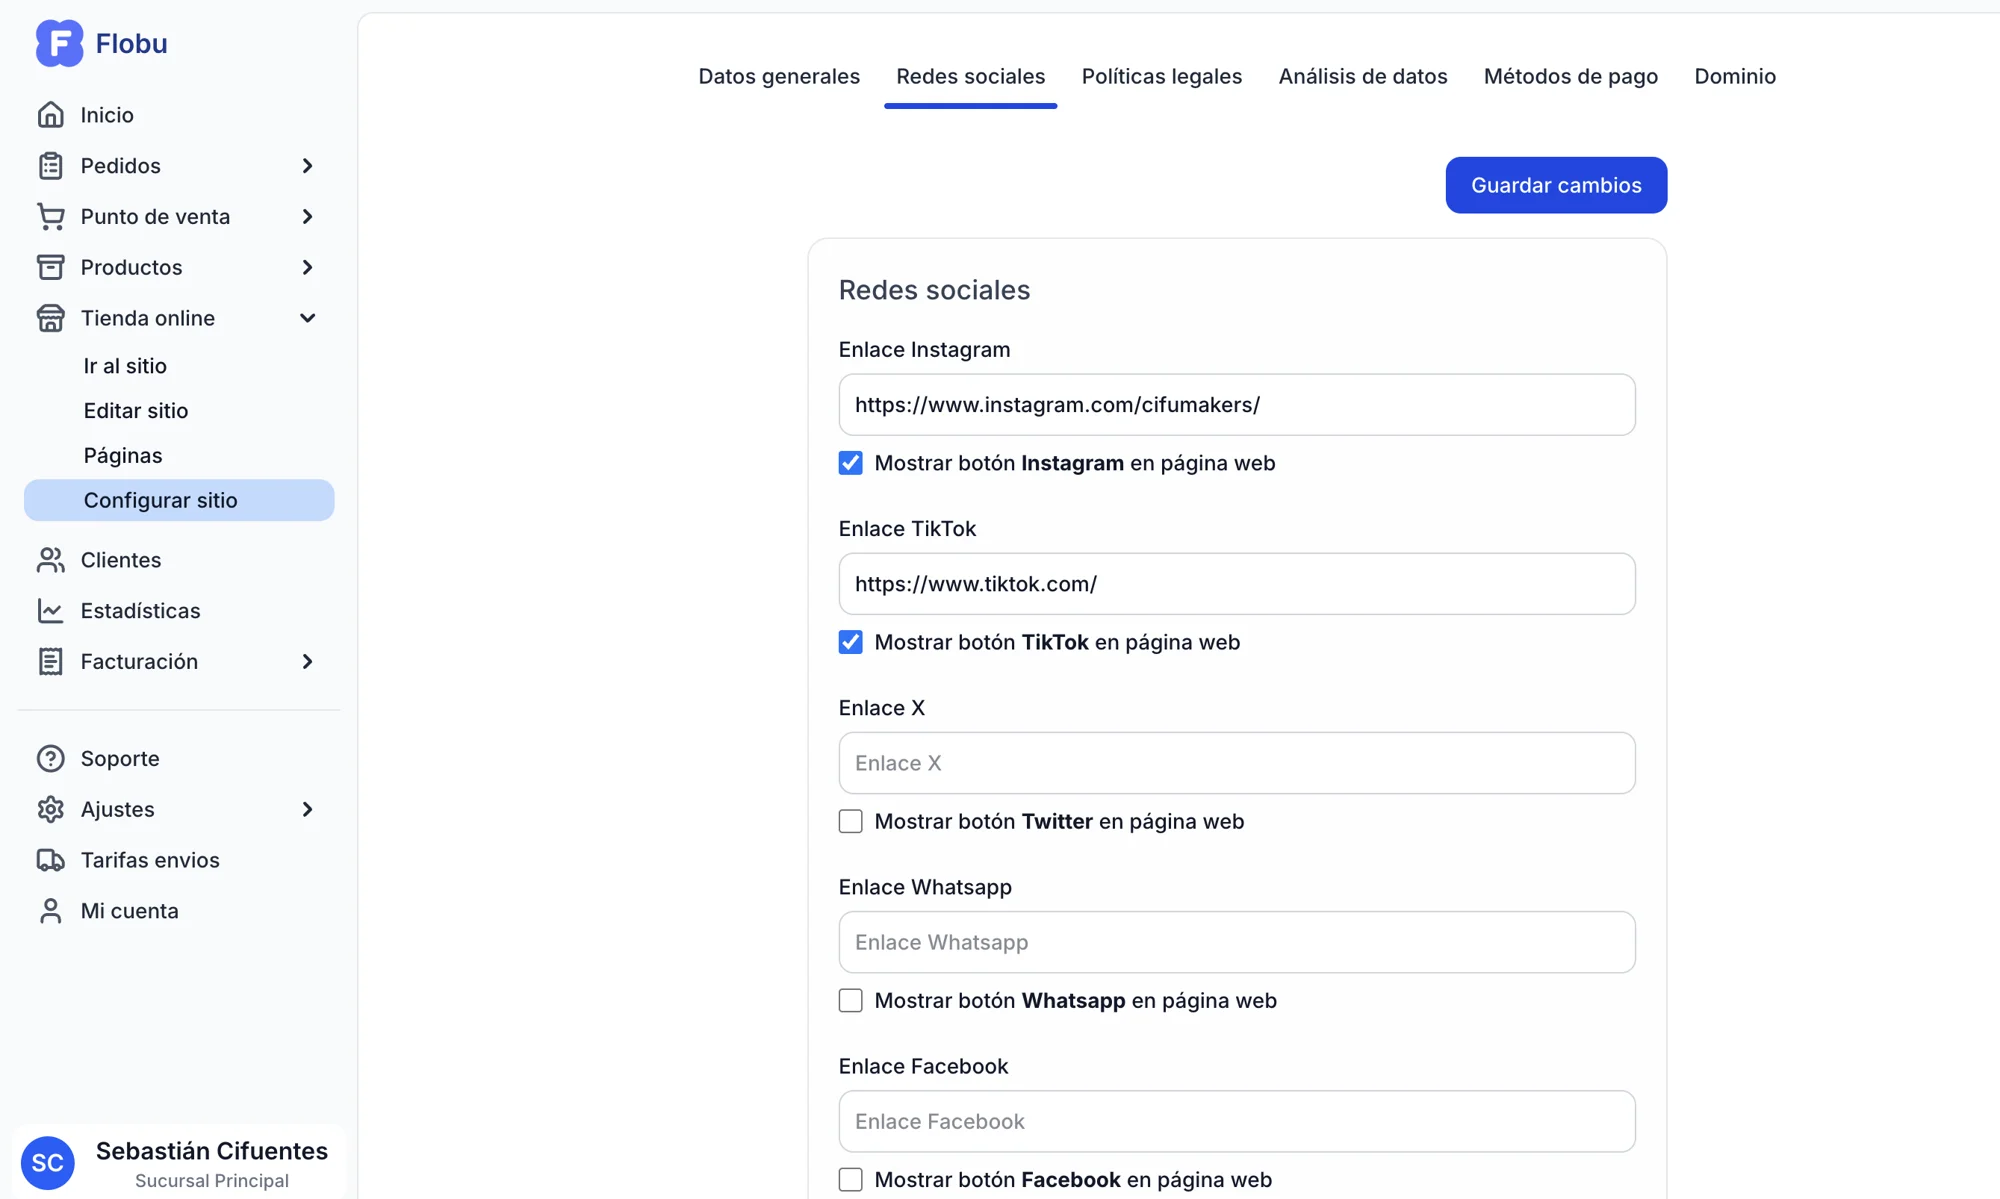Enable Mostrar botón Twitter checkbox
The image size is (2000, 1199).
point(850,821)
